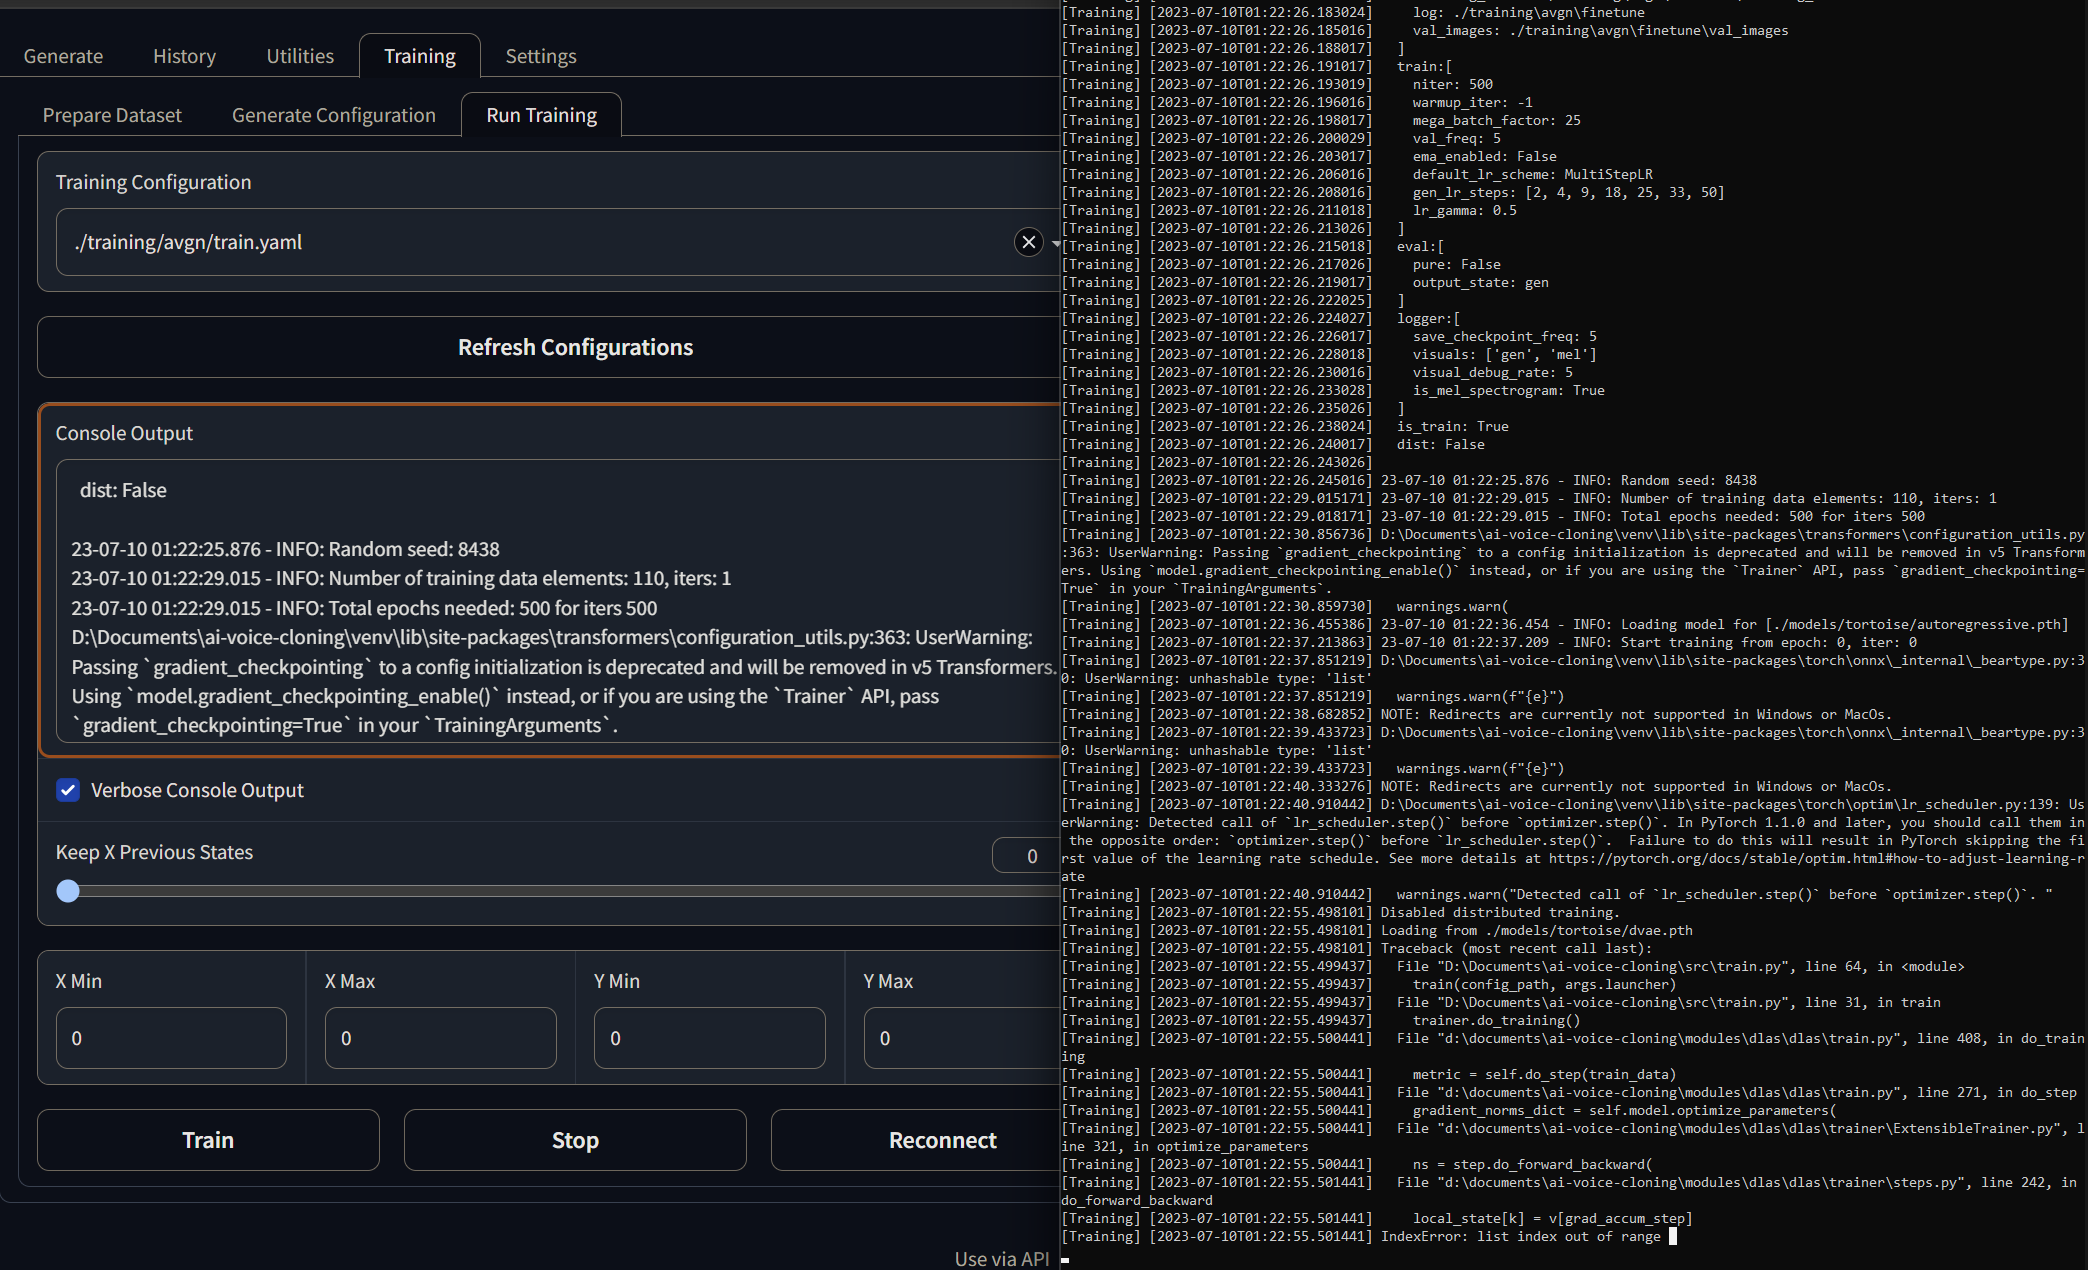This screenshot has width=2088, height=1270.
Task: Click 'niter: 500' terminal line
Action: click(x=1453, y=85)
